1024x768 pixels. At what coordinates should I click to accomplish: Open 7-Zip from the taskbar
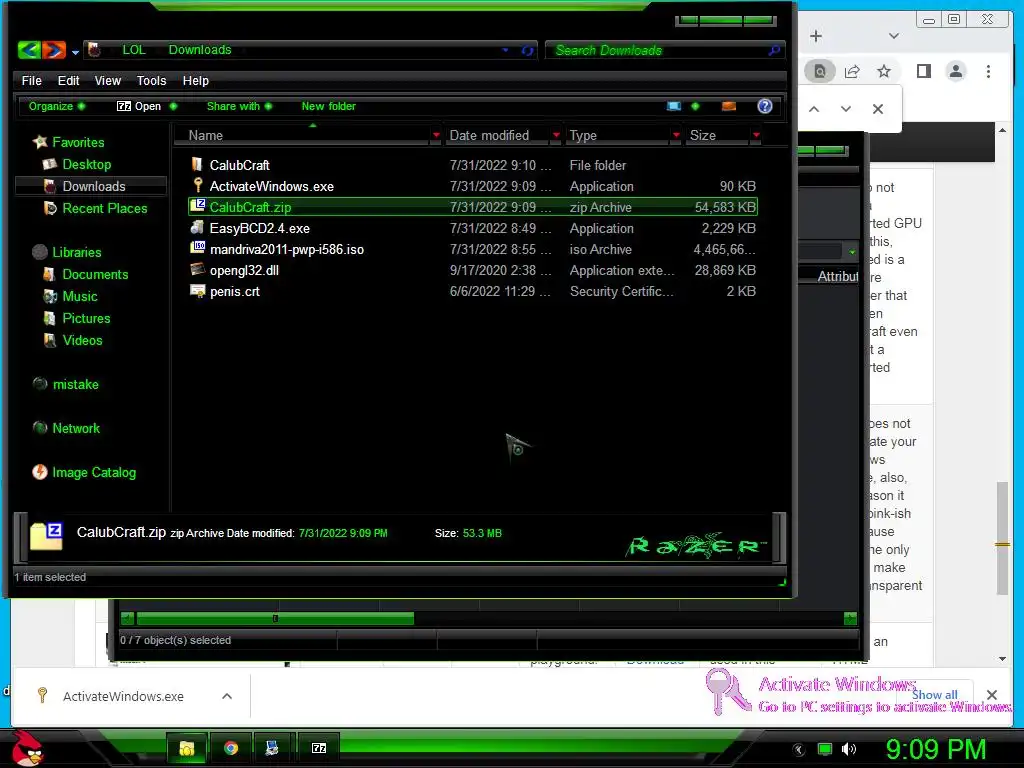[319, 748]
